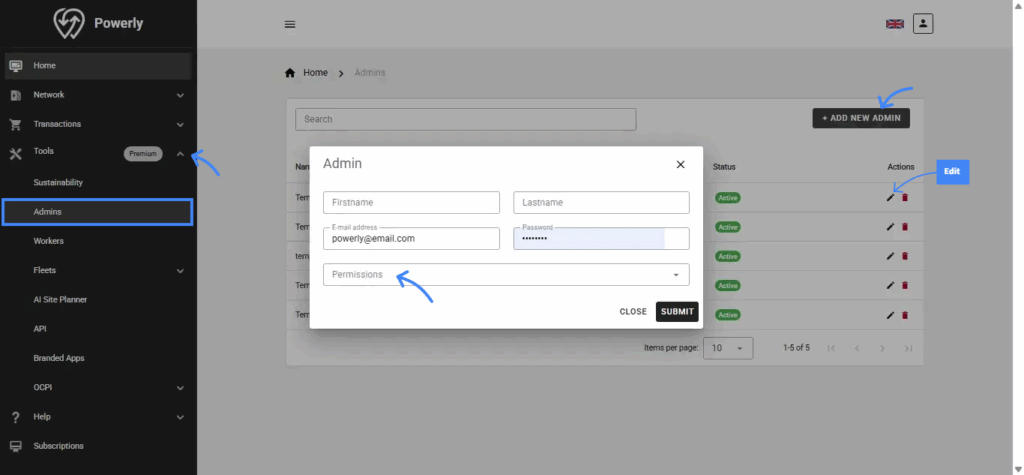Close the Admin dialog with X
The image size is (1024, 475).
(680, 164)
